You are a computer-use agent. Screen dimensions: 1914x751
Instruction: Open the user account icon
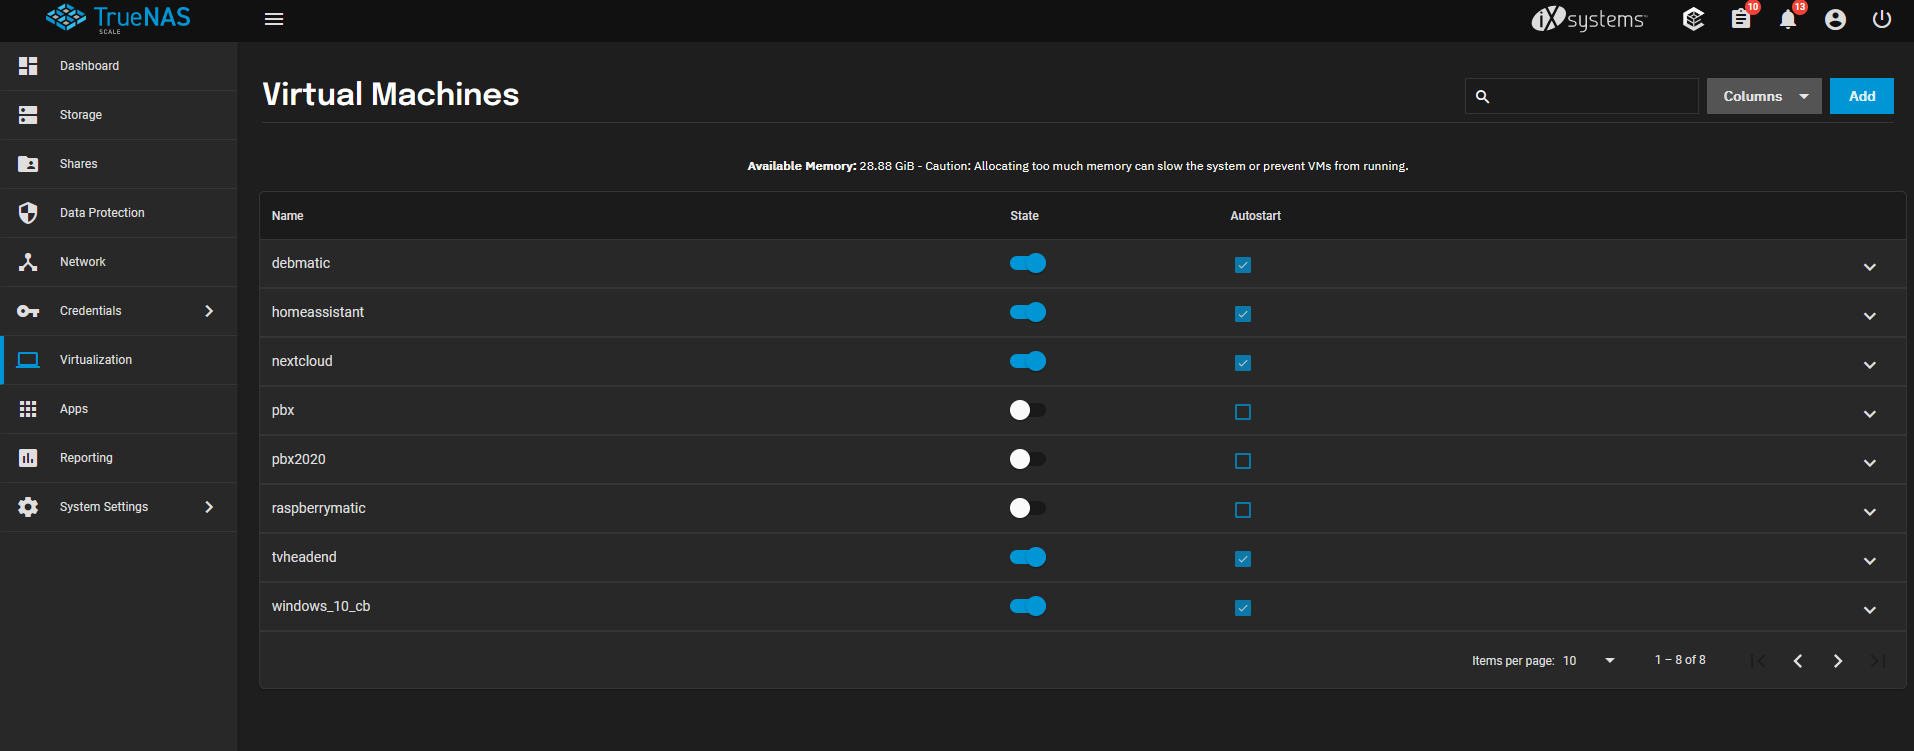coord(1835,20)
